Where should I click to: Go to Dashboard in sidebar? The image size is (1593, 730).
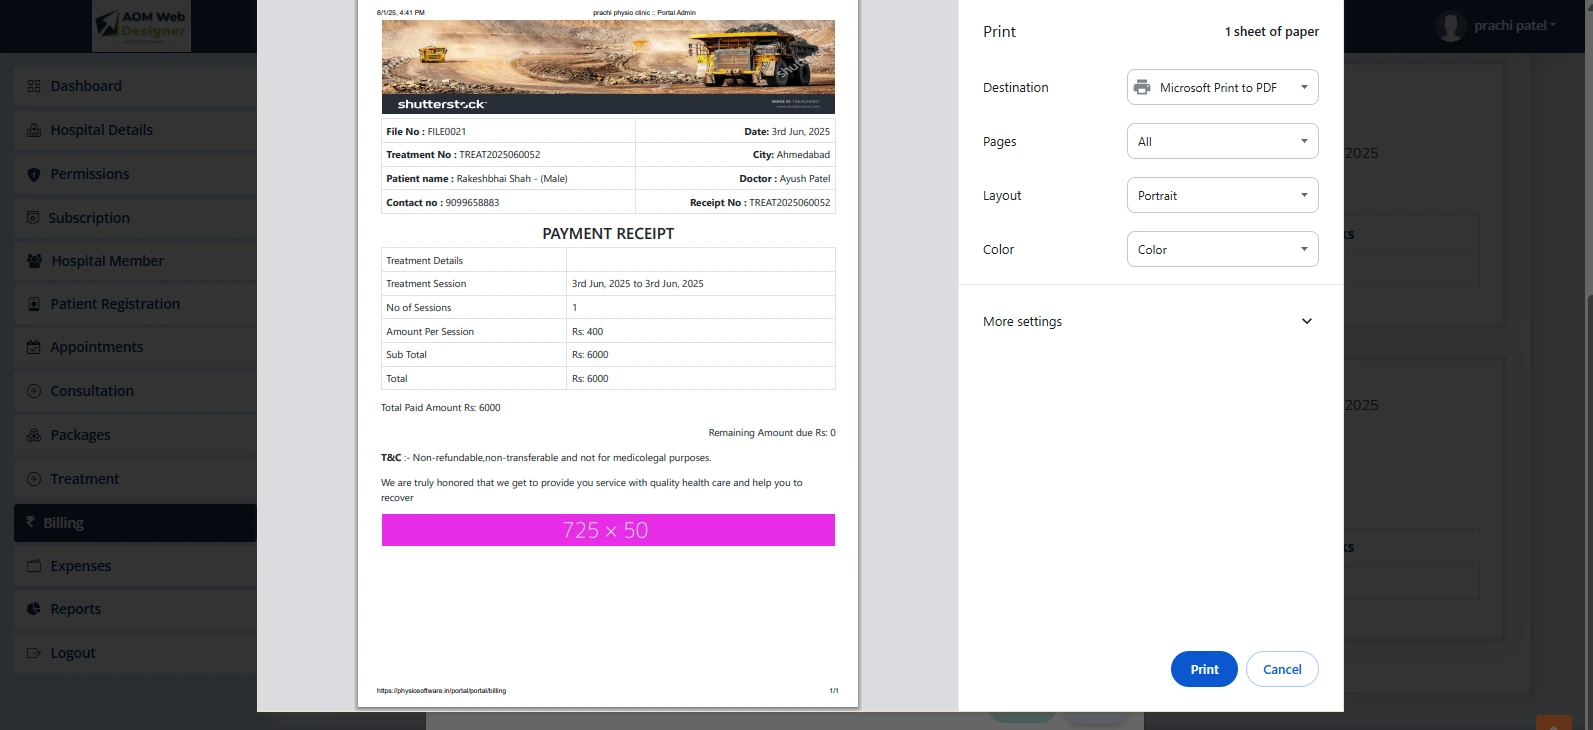(135, 86)
